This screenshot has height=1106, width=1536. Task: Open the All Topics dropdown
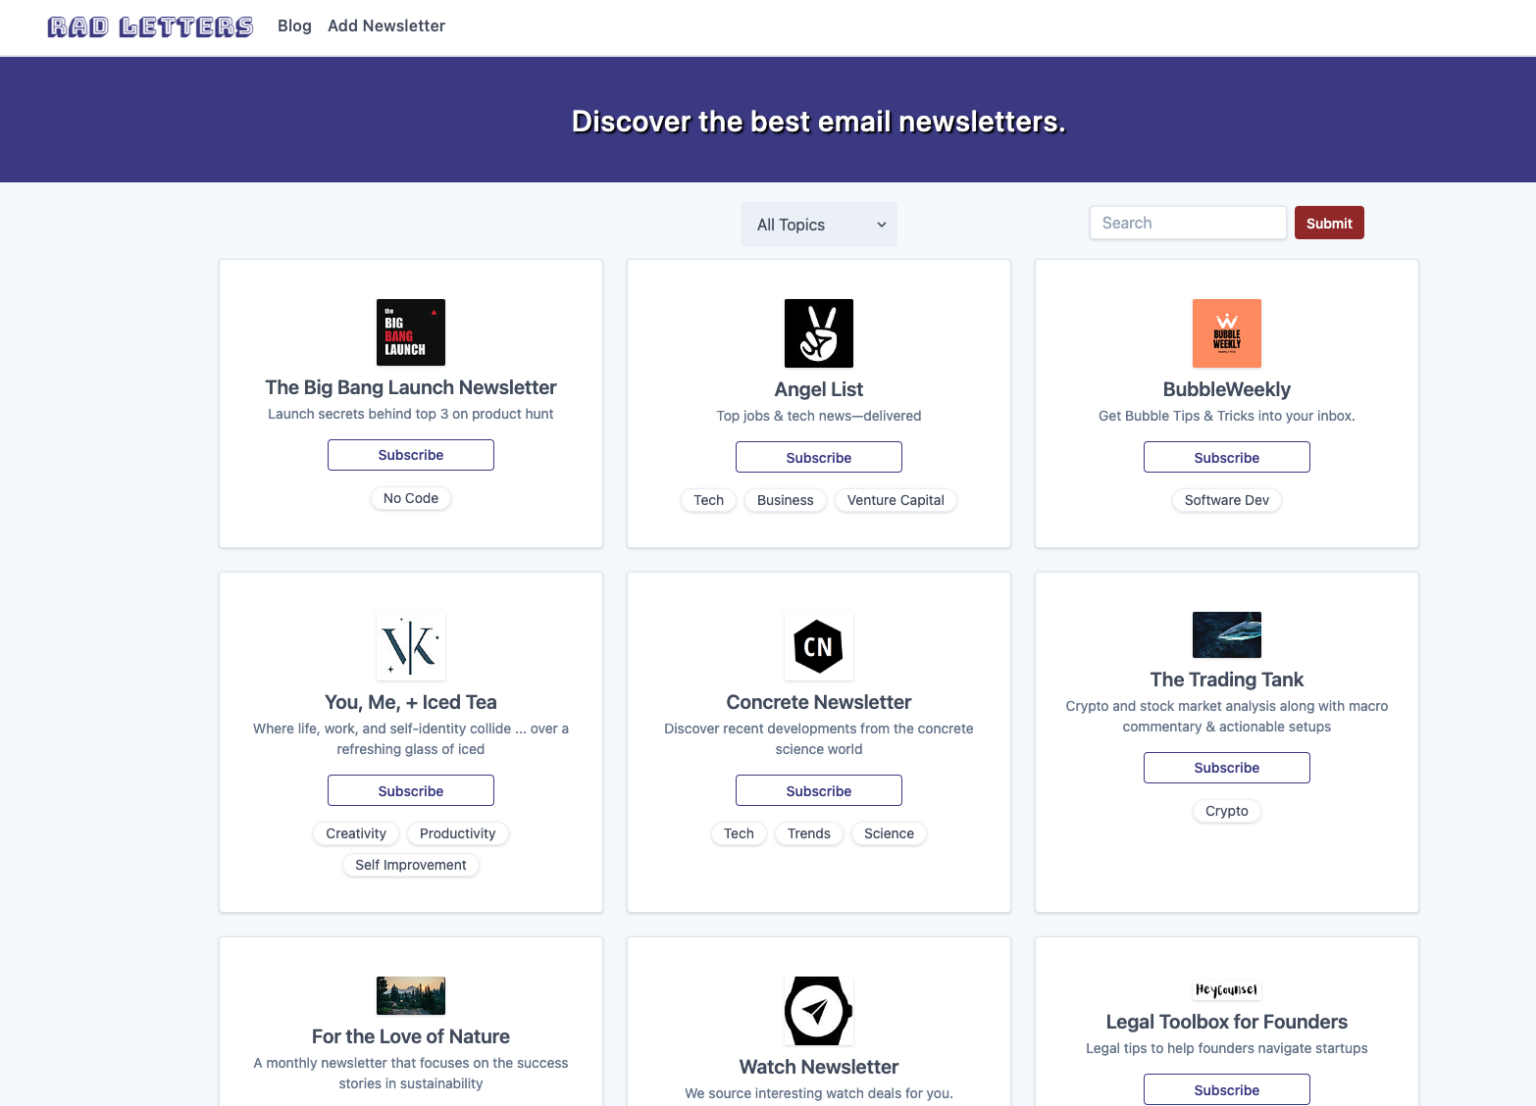pos(818,224)
